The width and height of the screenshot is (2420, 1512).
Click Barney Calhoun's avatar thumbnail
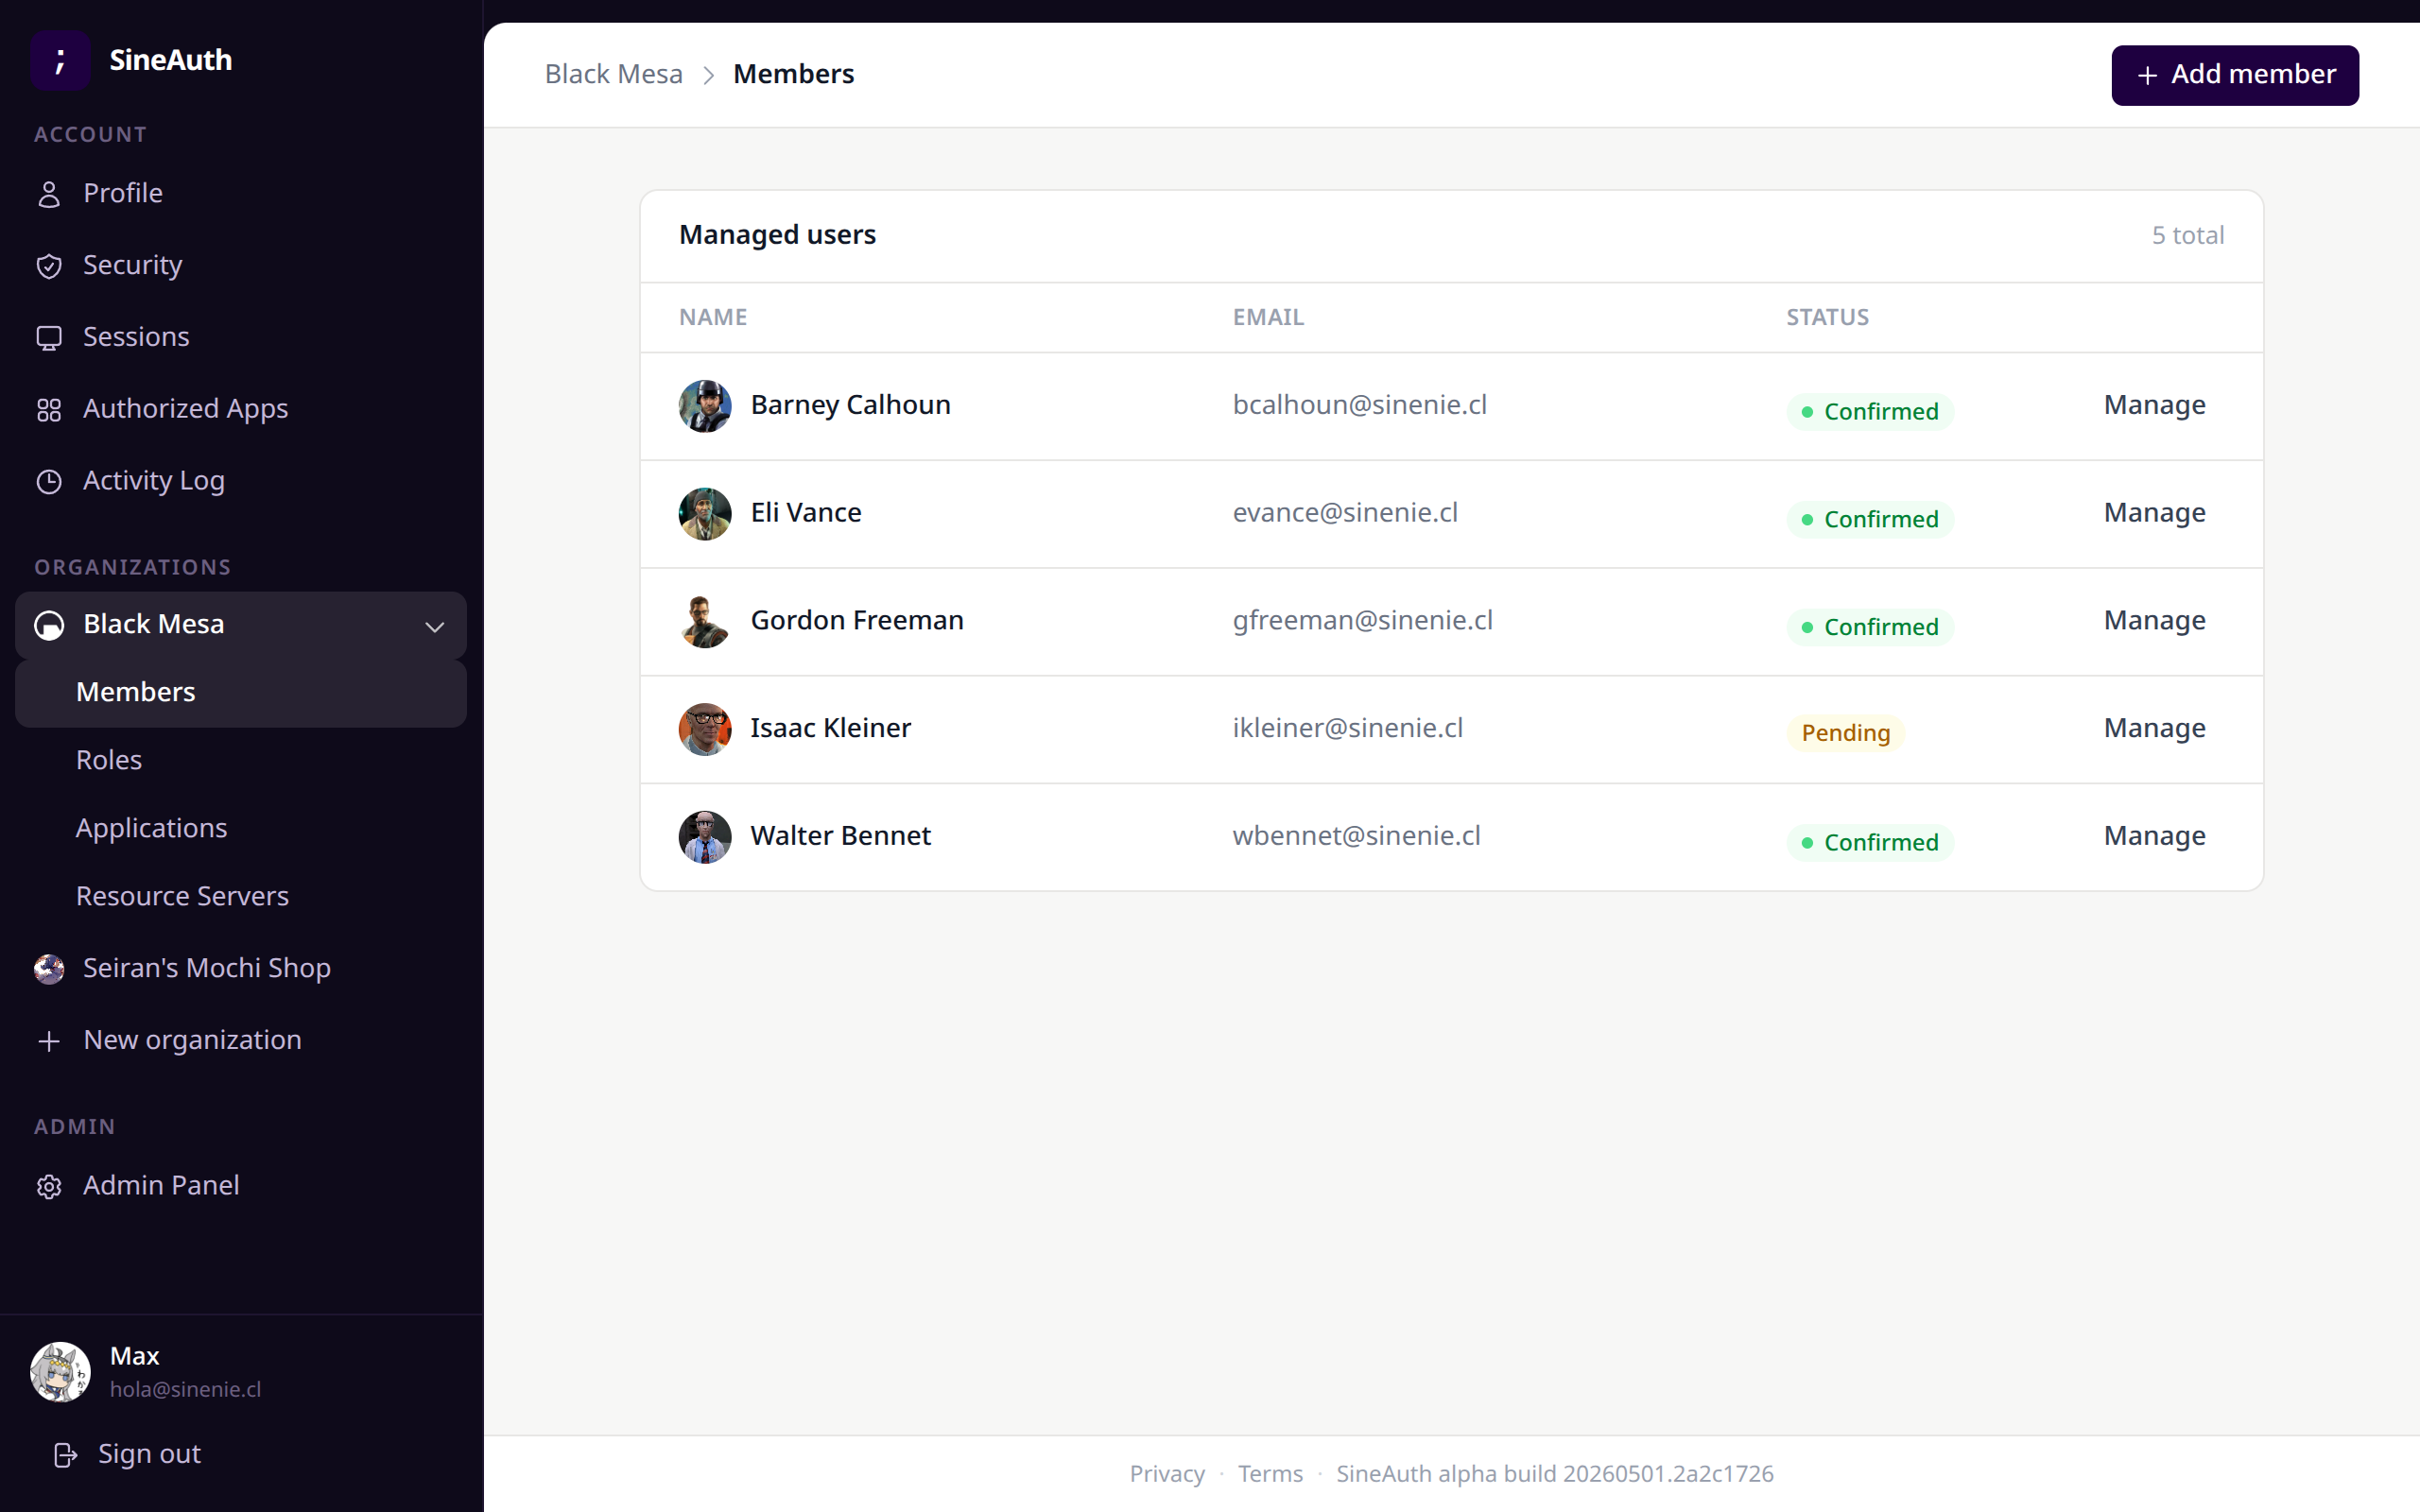pyautogui.click(x=705, y=406)
